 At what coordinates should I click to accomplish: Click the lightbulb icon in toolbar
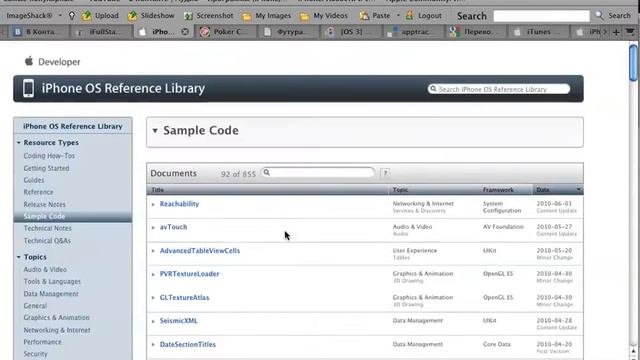[x=72, y=16]
